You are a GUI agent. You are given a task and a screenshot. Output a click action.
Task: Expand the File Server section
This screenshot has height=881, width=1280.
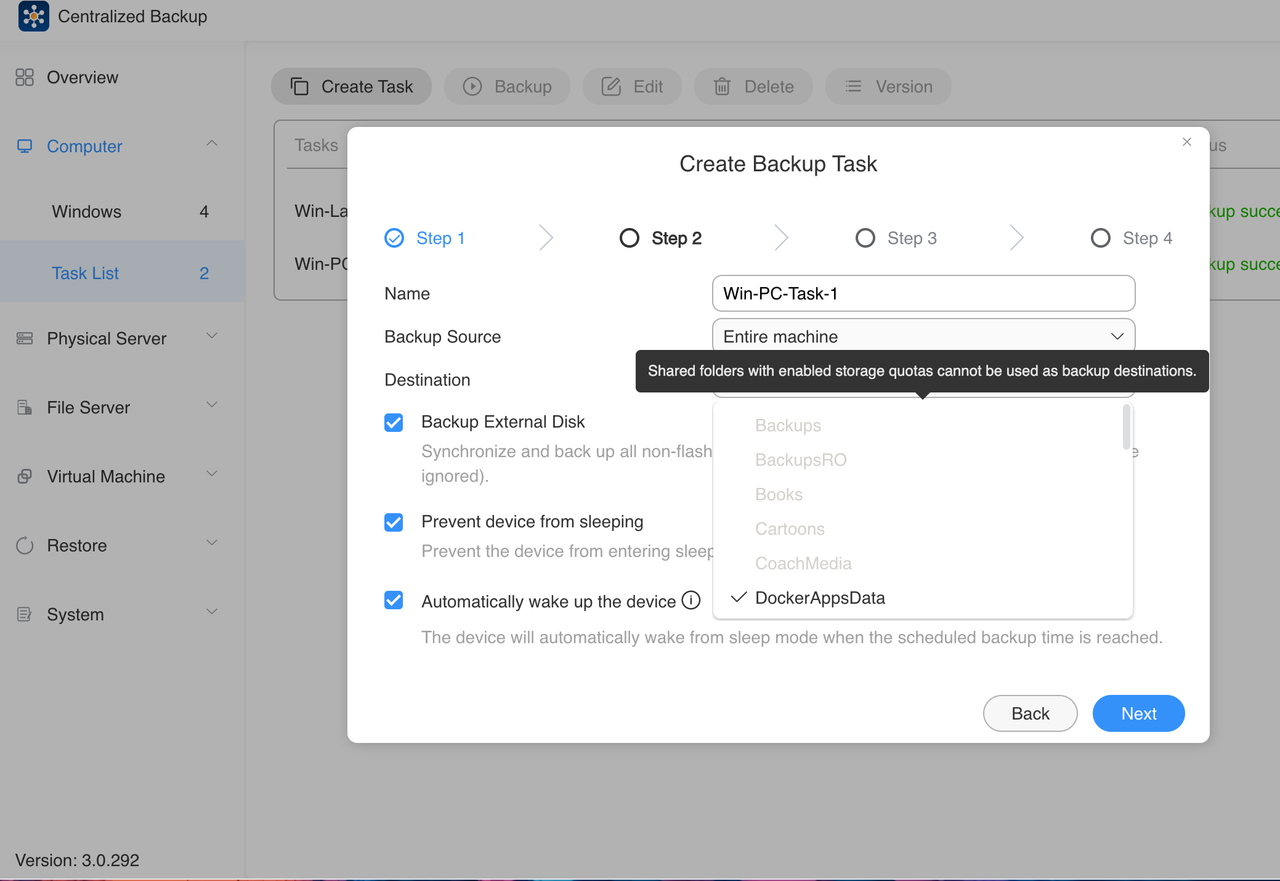tap(212, 406)
